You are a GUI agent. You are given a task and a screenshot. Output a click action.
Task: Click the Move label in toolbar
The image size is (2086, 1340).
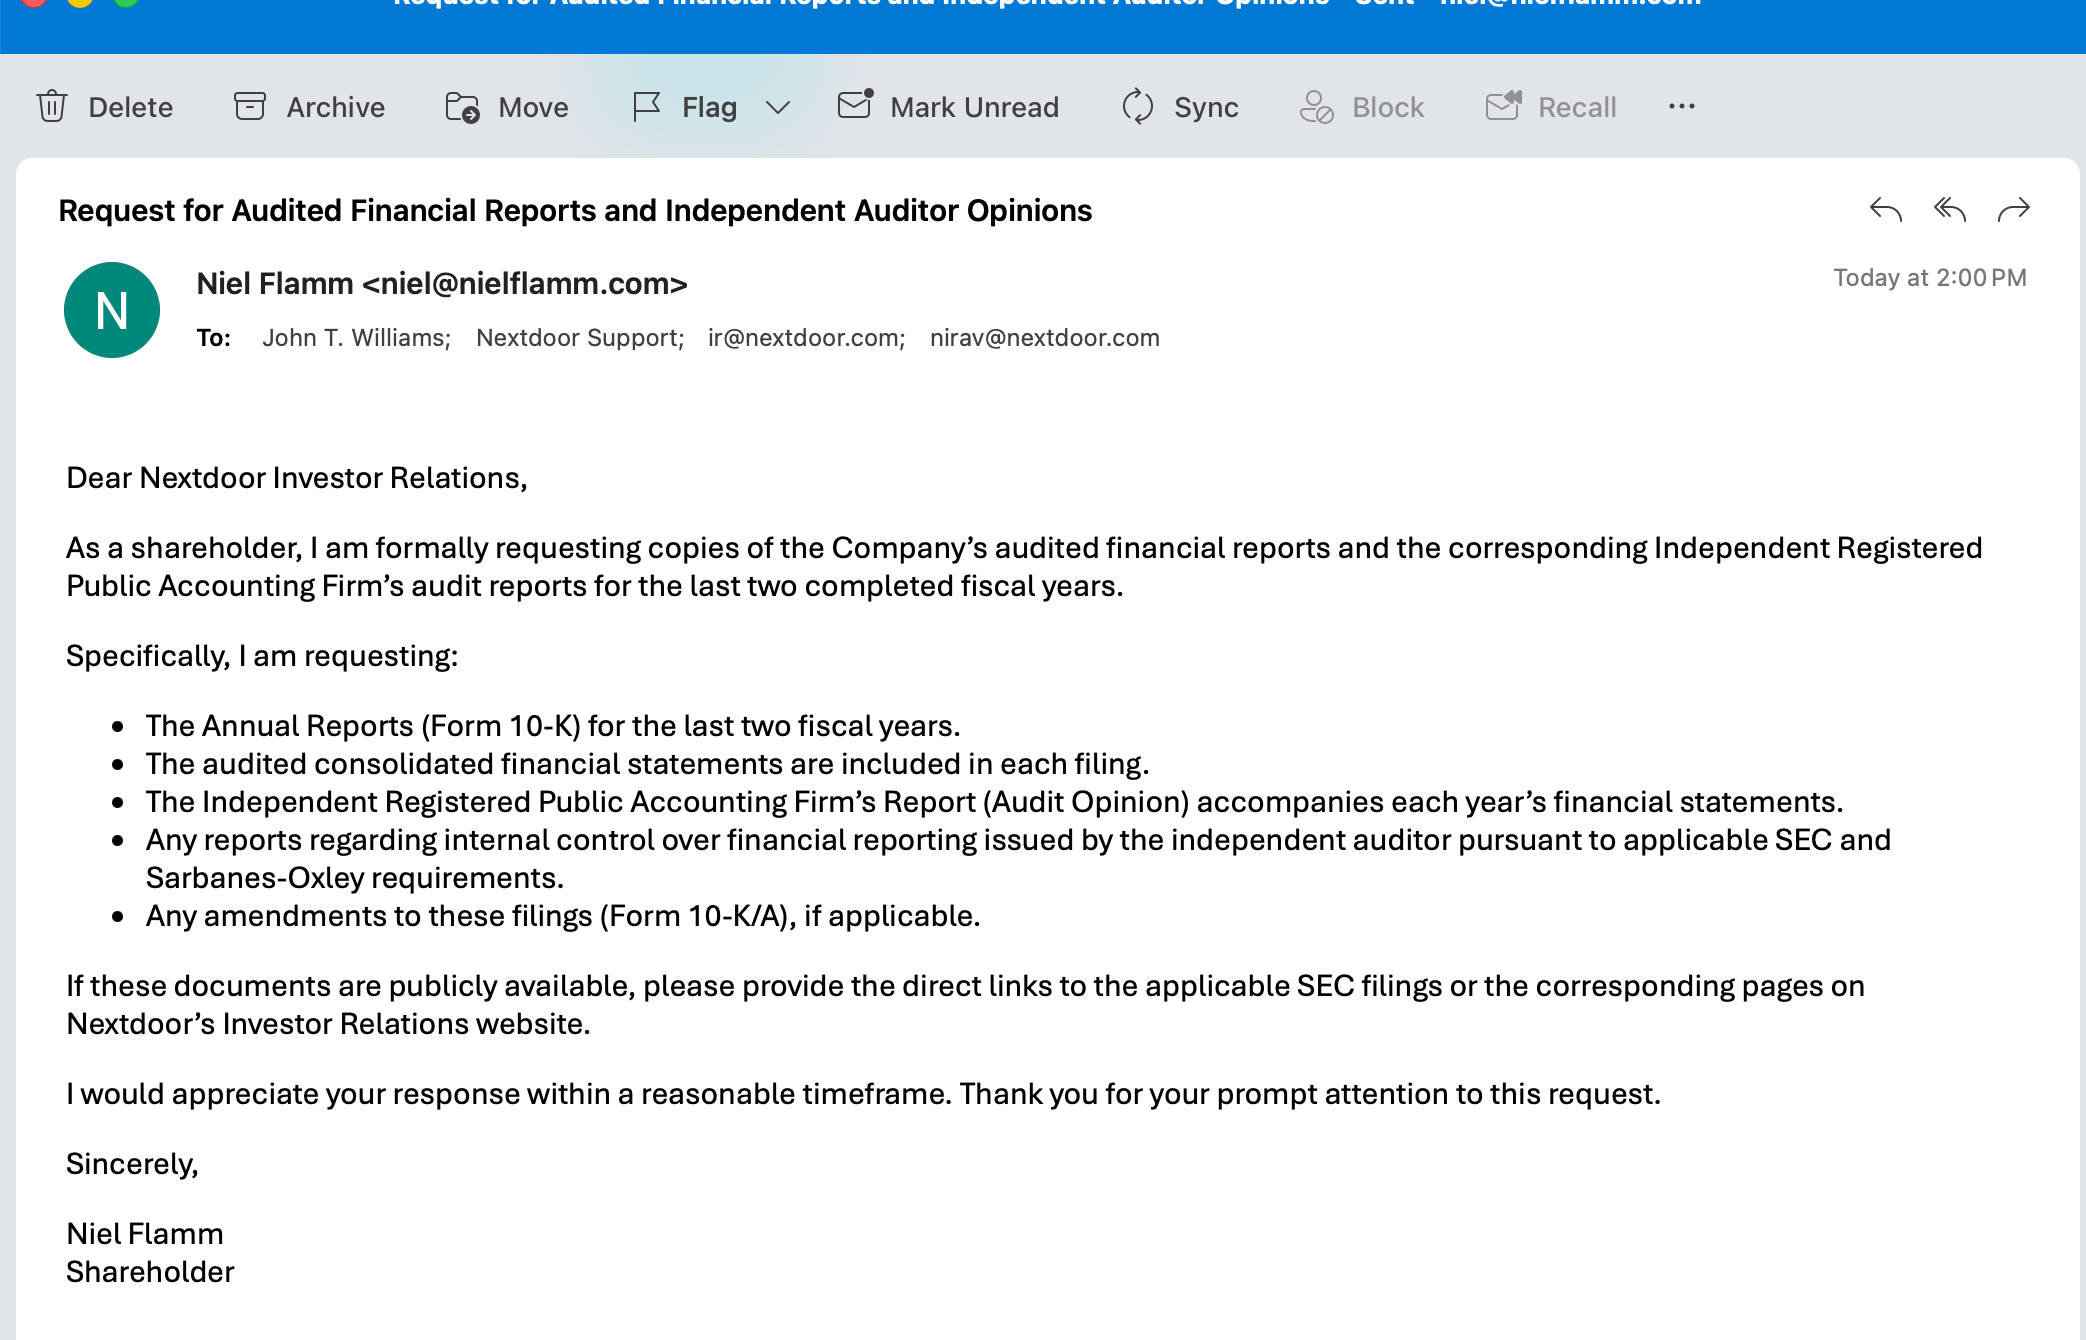(534, 107)
